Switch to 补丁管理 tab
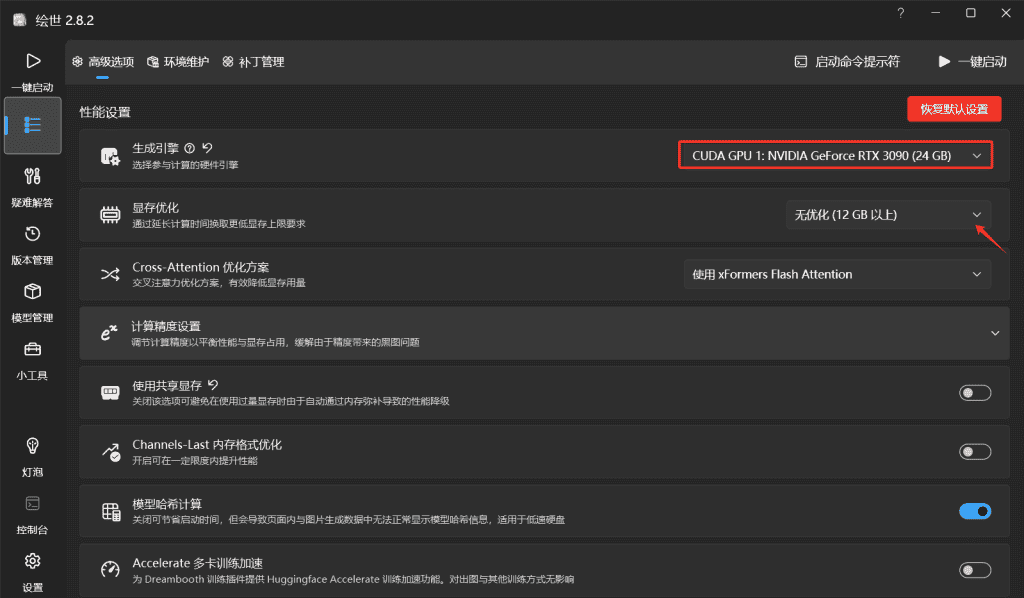Image resolution: width=1024 pixels, height=598 pixels. 253,62
